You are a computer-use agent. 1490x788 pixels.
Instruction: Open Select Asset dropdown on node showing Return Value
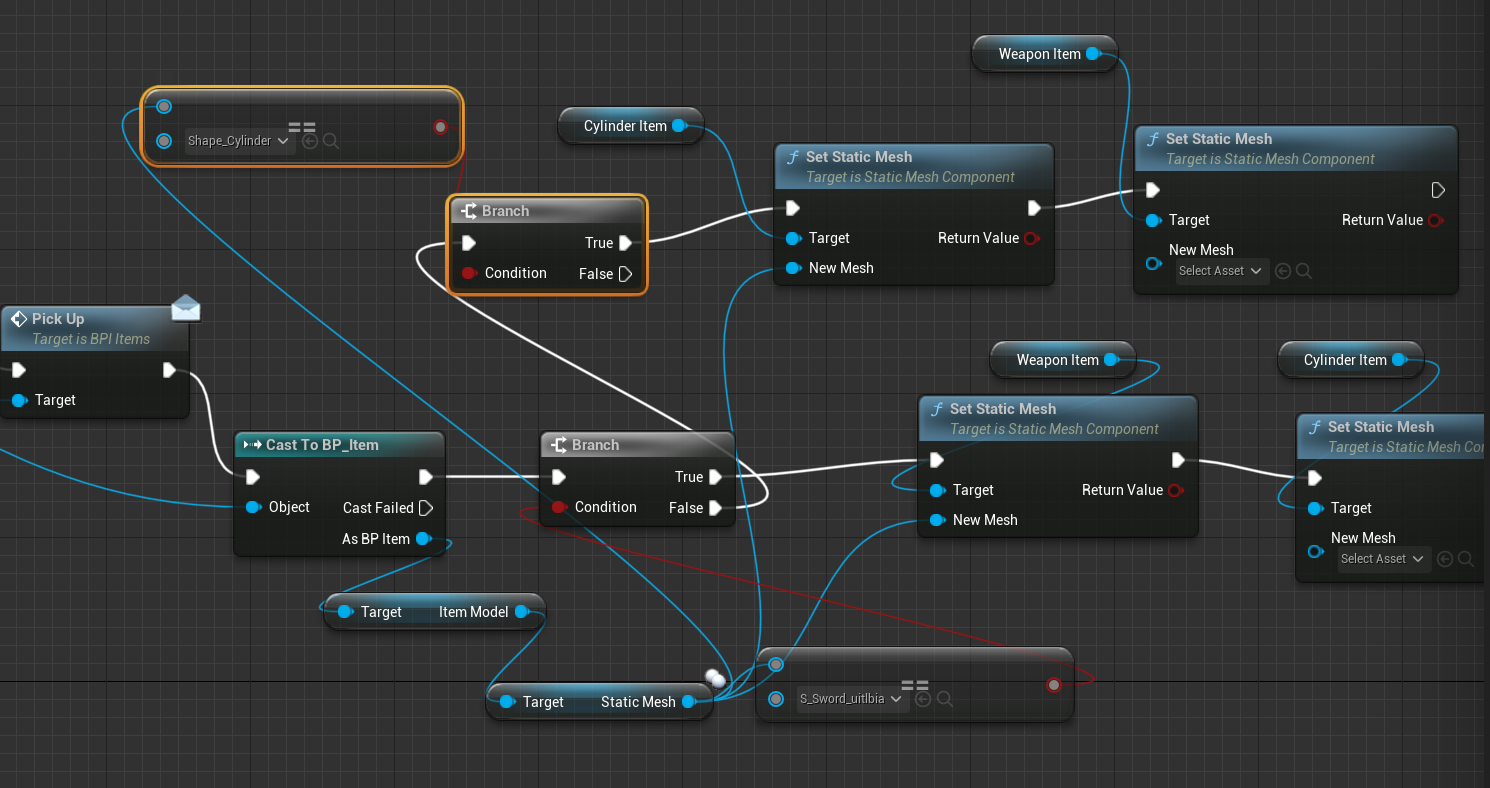click(x=1222, y=271)
